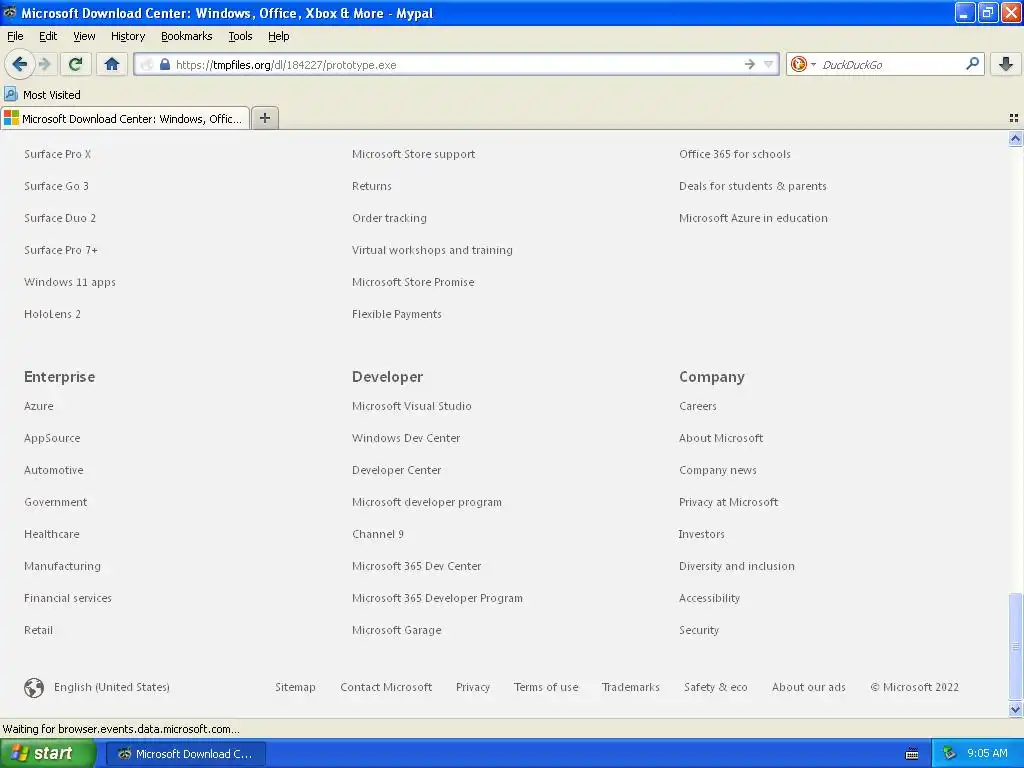The width and height of the screenshot is (1024, 768).
Task: Open the Careers link
Action: (x=697, y=406)
